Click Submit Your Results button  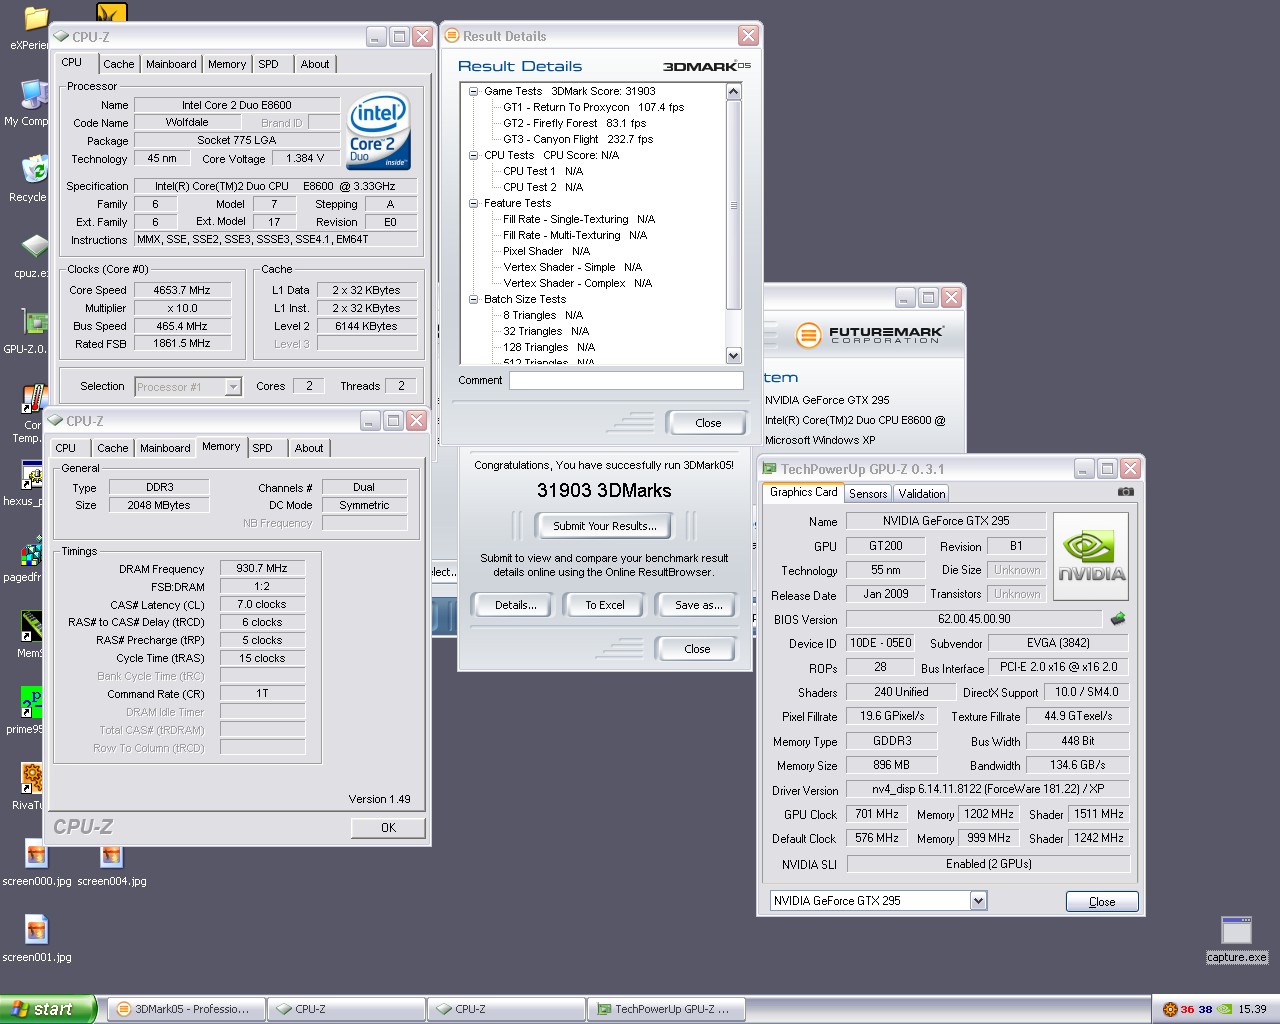coord(605,526)
